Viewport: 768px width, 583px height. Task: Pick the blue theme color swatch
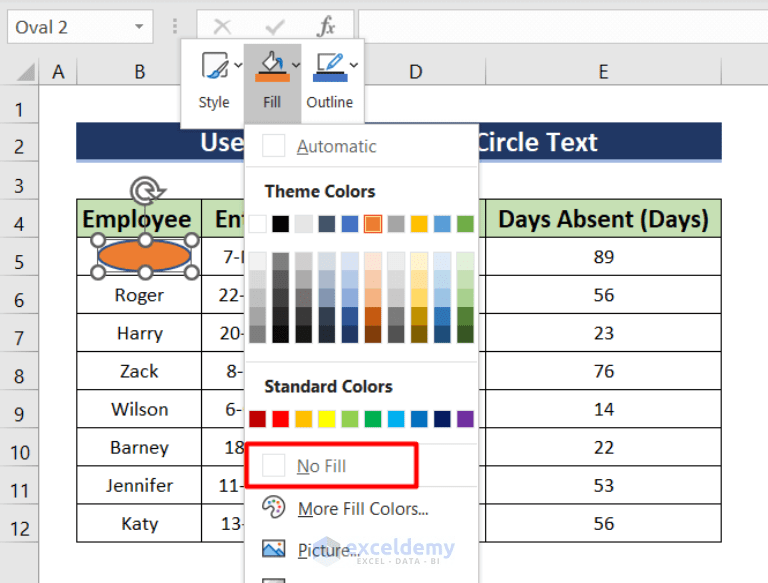[350, 224]
